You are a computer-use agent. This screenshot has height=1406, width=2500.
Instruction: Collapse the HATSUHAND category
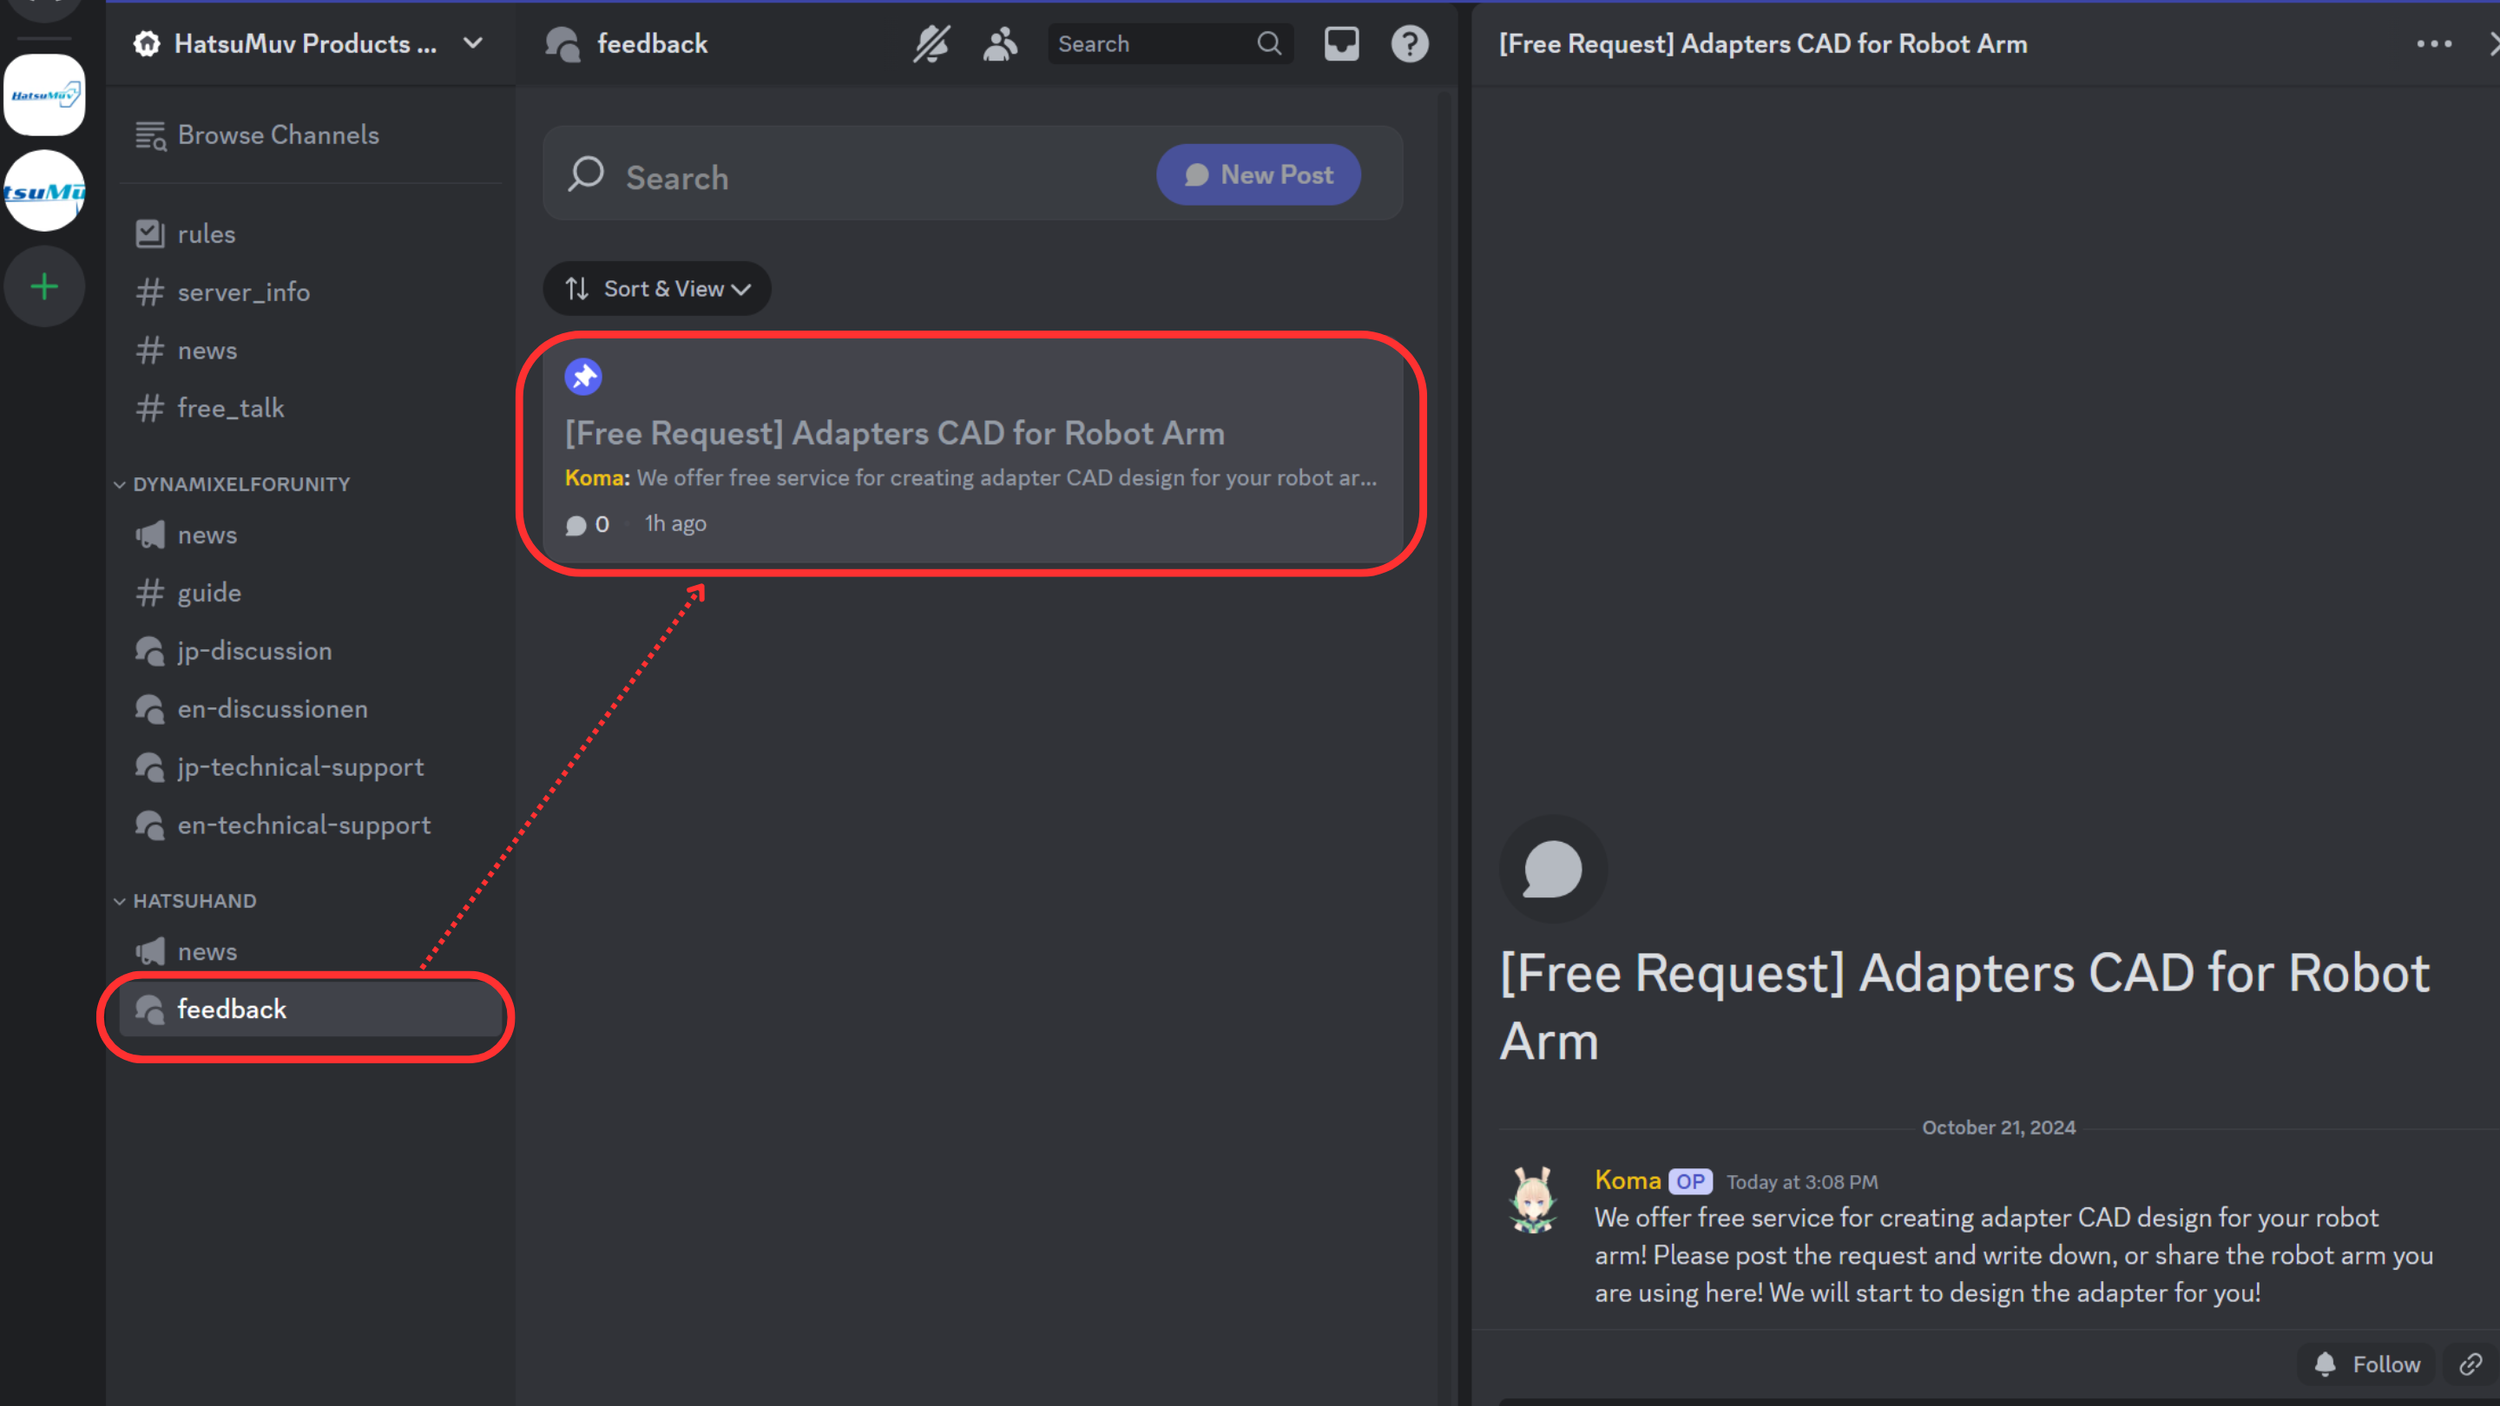(x=194, y=901)
